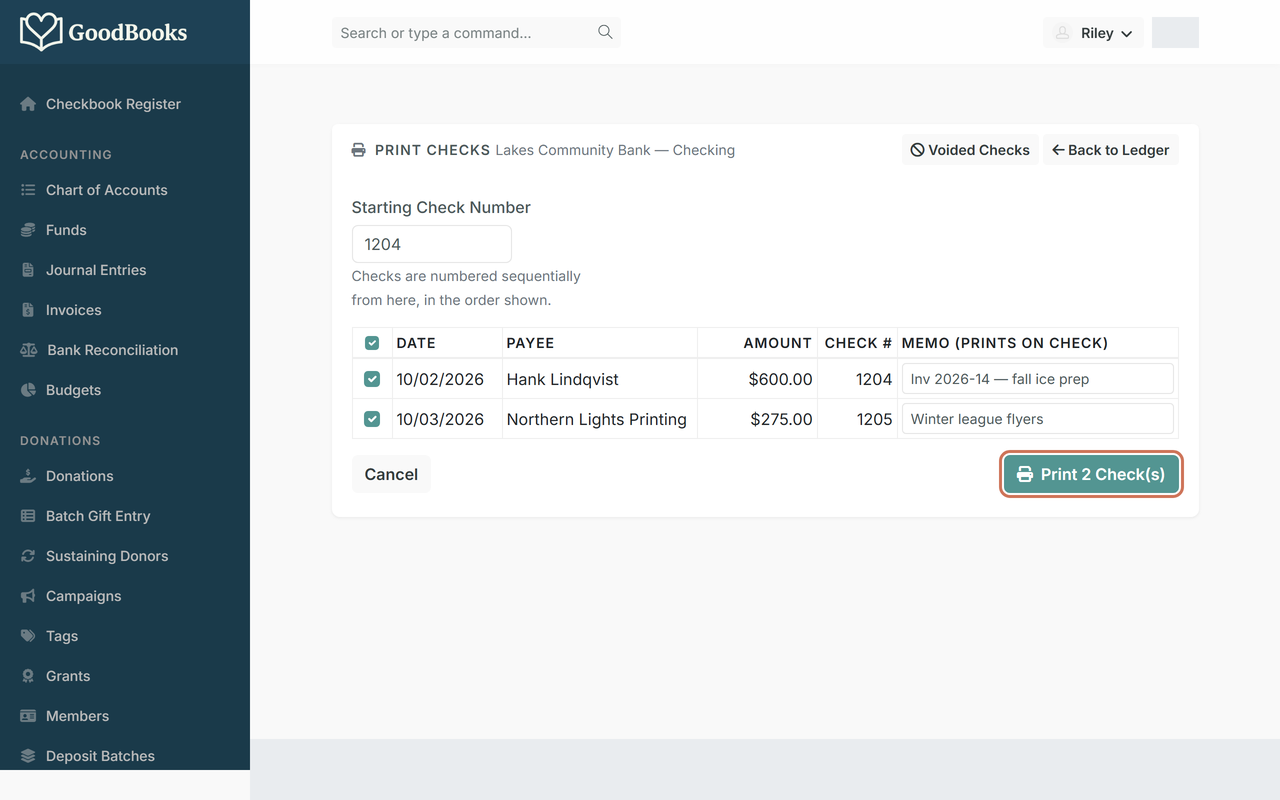Click the Chart of Accounts list icon

click(28, 190)
